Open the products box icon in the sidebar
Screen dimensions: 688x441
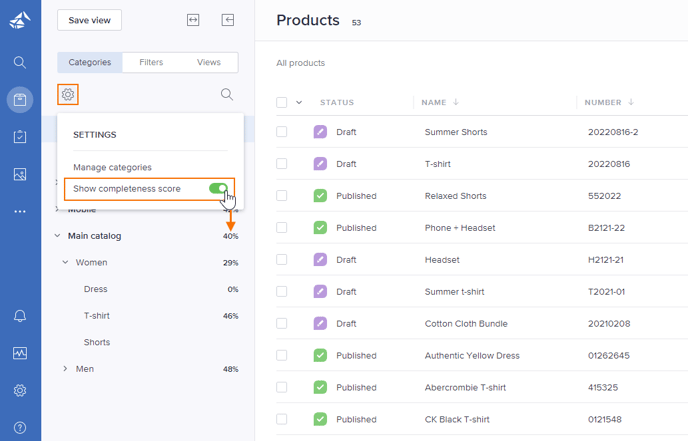(20, 100)
